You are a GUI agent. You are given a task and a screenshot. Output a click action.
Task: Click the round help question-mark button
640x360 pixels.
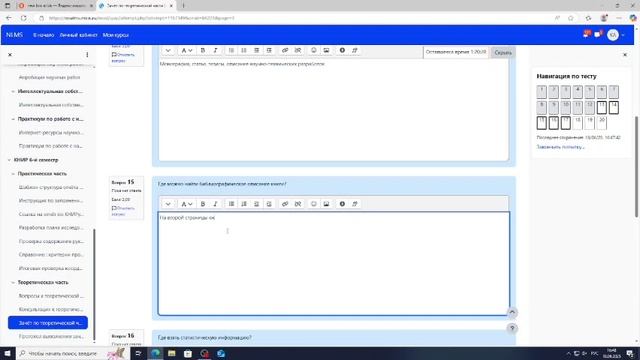(x=512, y=328)
